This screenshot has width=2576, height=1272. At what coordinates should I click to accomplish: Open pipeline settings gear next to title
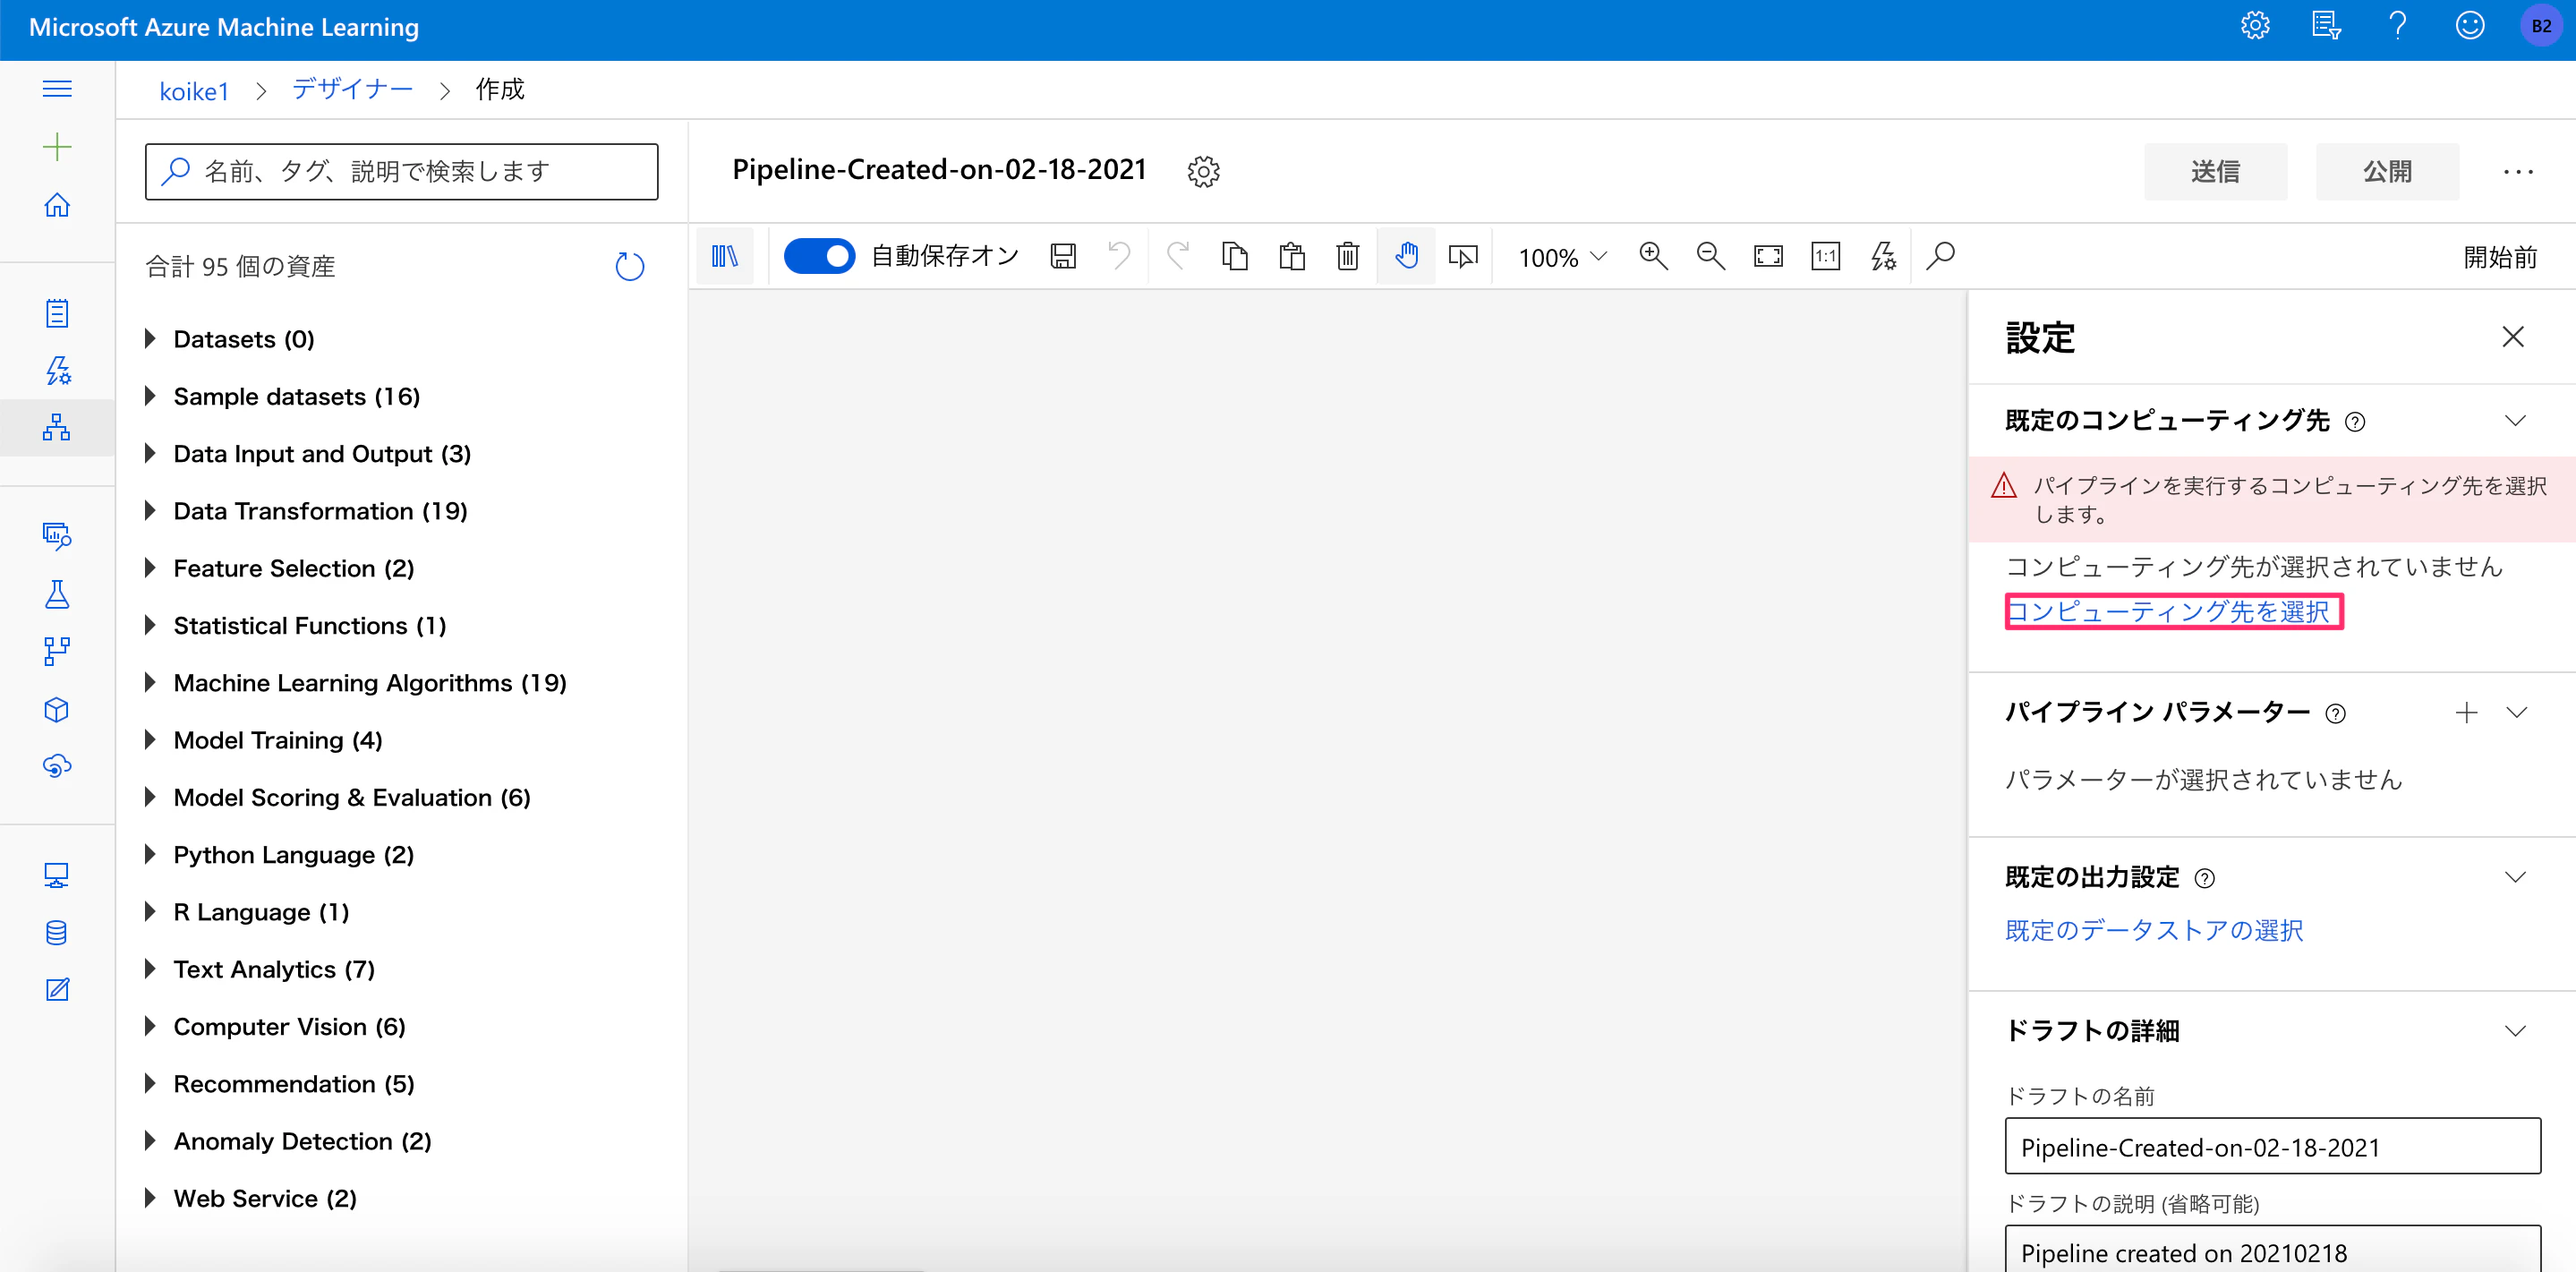1203,171
